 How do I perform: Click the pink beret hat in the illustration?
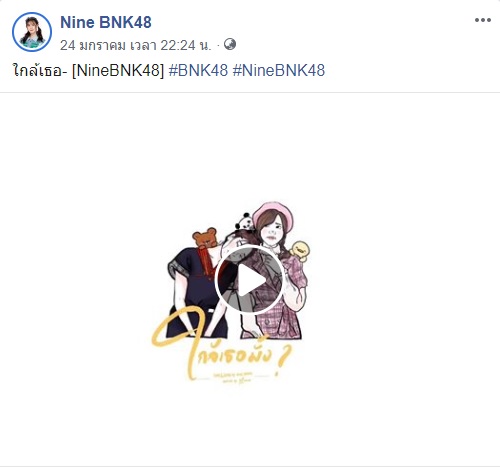pos(273,213)
